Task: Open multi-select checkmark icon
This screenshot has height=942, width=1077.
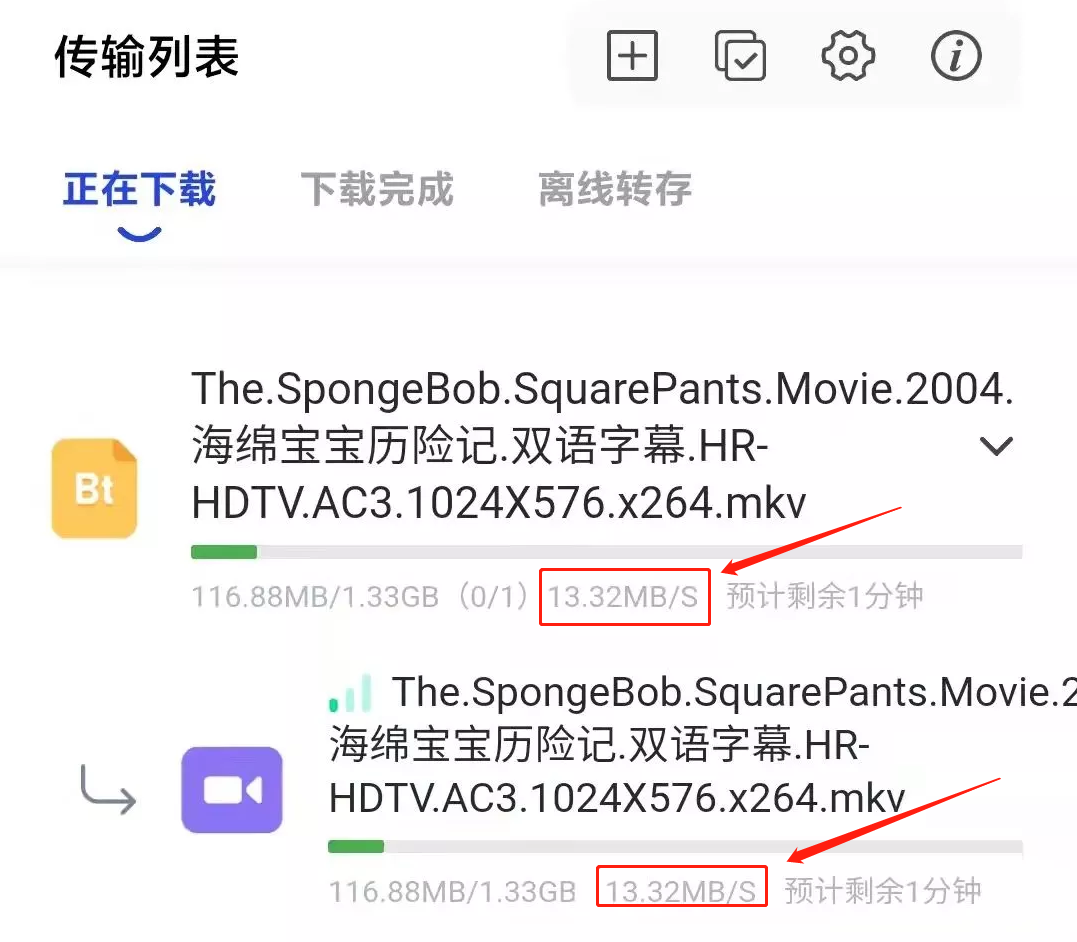Action: click(x=740, y=56)
